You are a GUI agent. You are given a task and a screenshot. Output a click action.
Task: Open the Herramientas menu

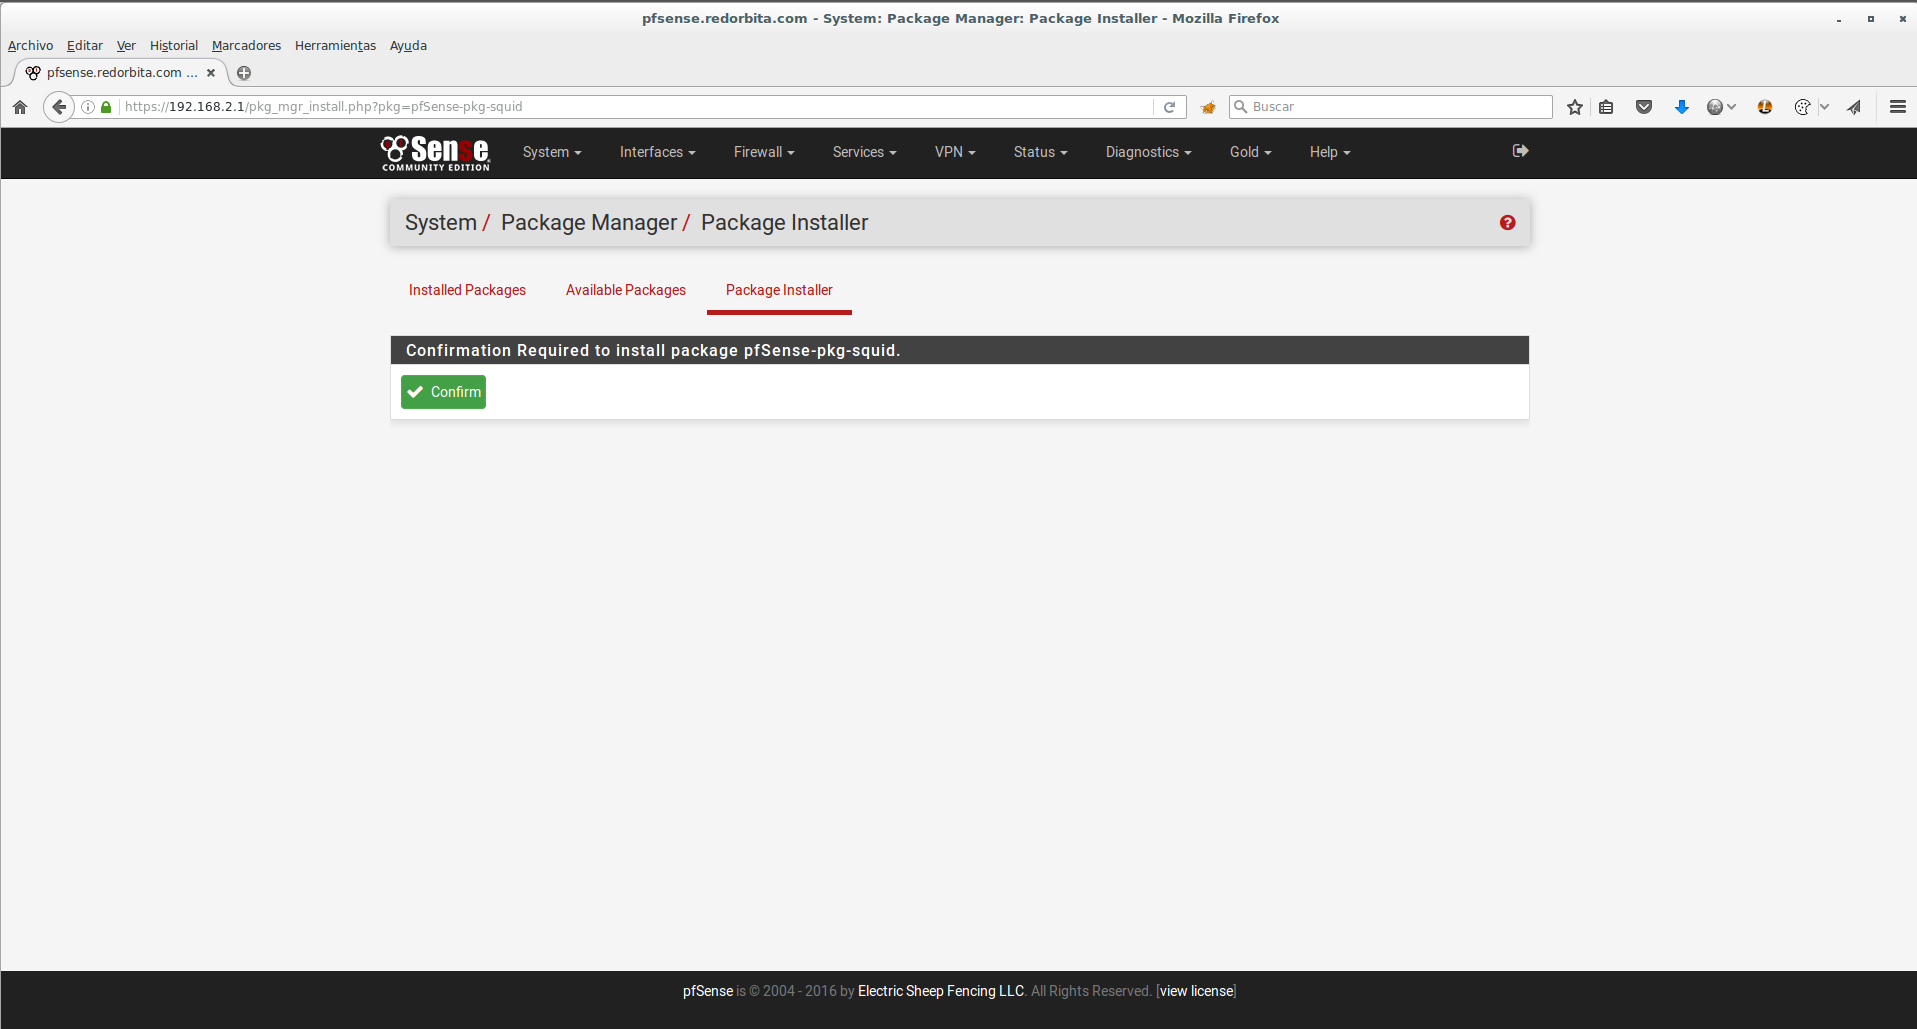click(x=335, y=46)
